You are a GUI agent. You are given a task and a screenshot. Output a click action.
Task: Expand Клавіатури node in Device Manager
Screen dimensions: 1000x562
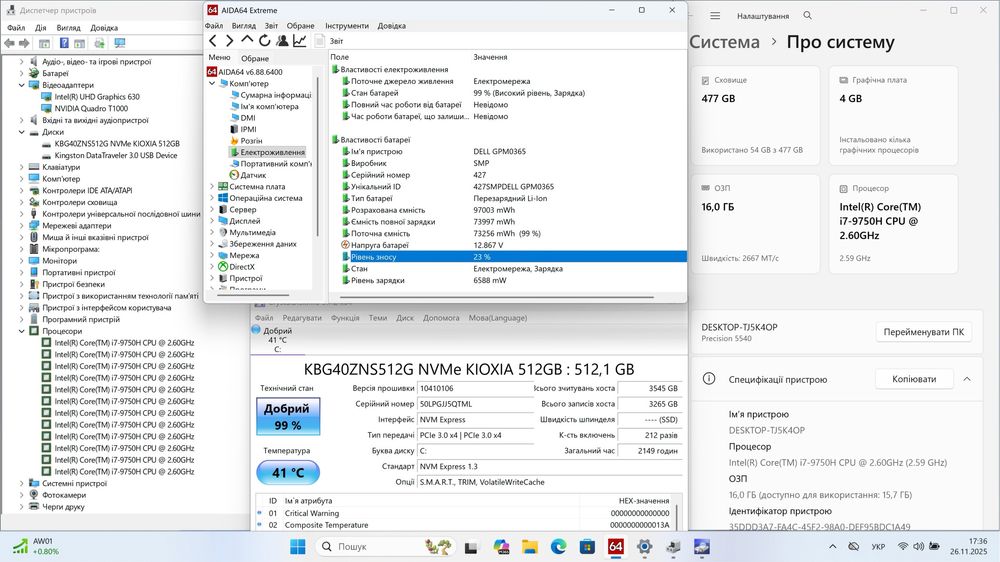[x=22, y=167]
